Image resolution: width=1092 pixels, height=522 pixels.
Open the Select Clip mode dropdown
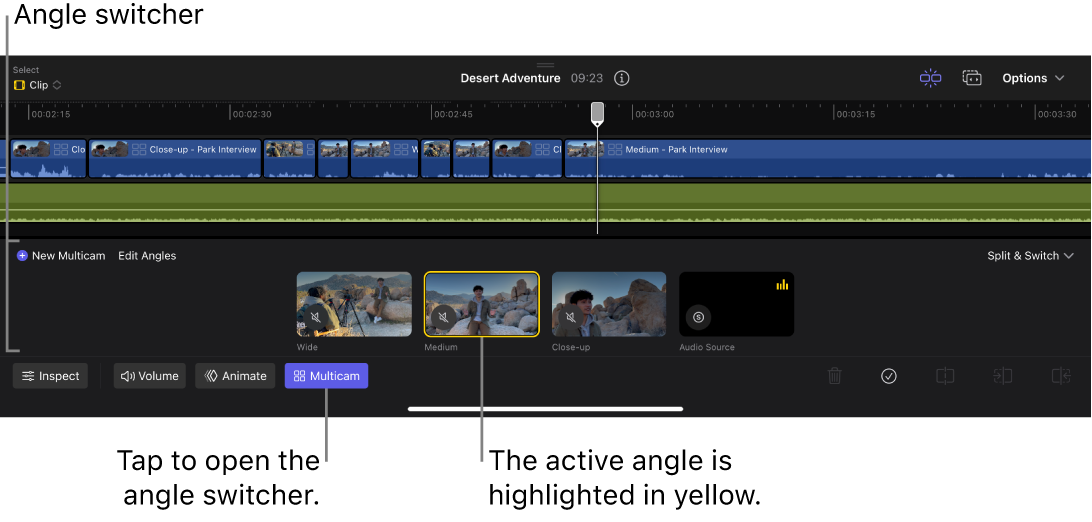coord(38,85)
